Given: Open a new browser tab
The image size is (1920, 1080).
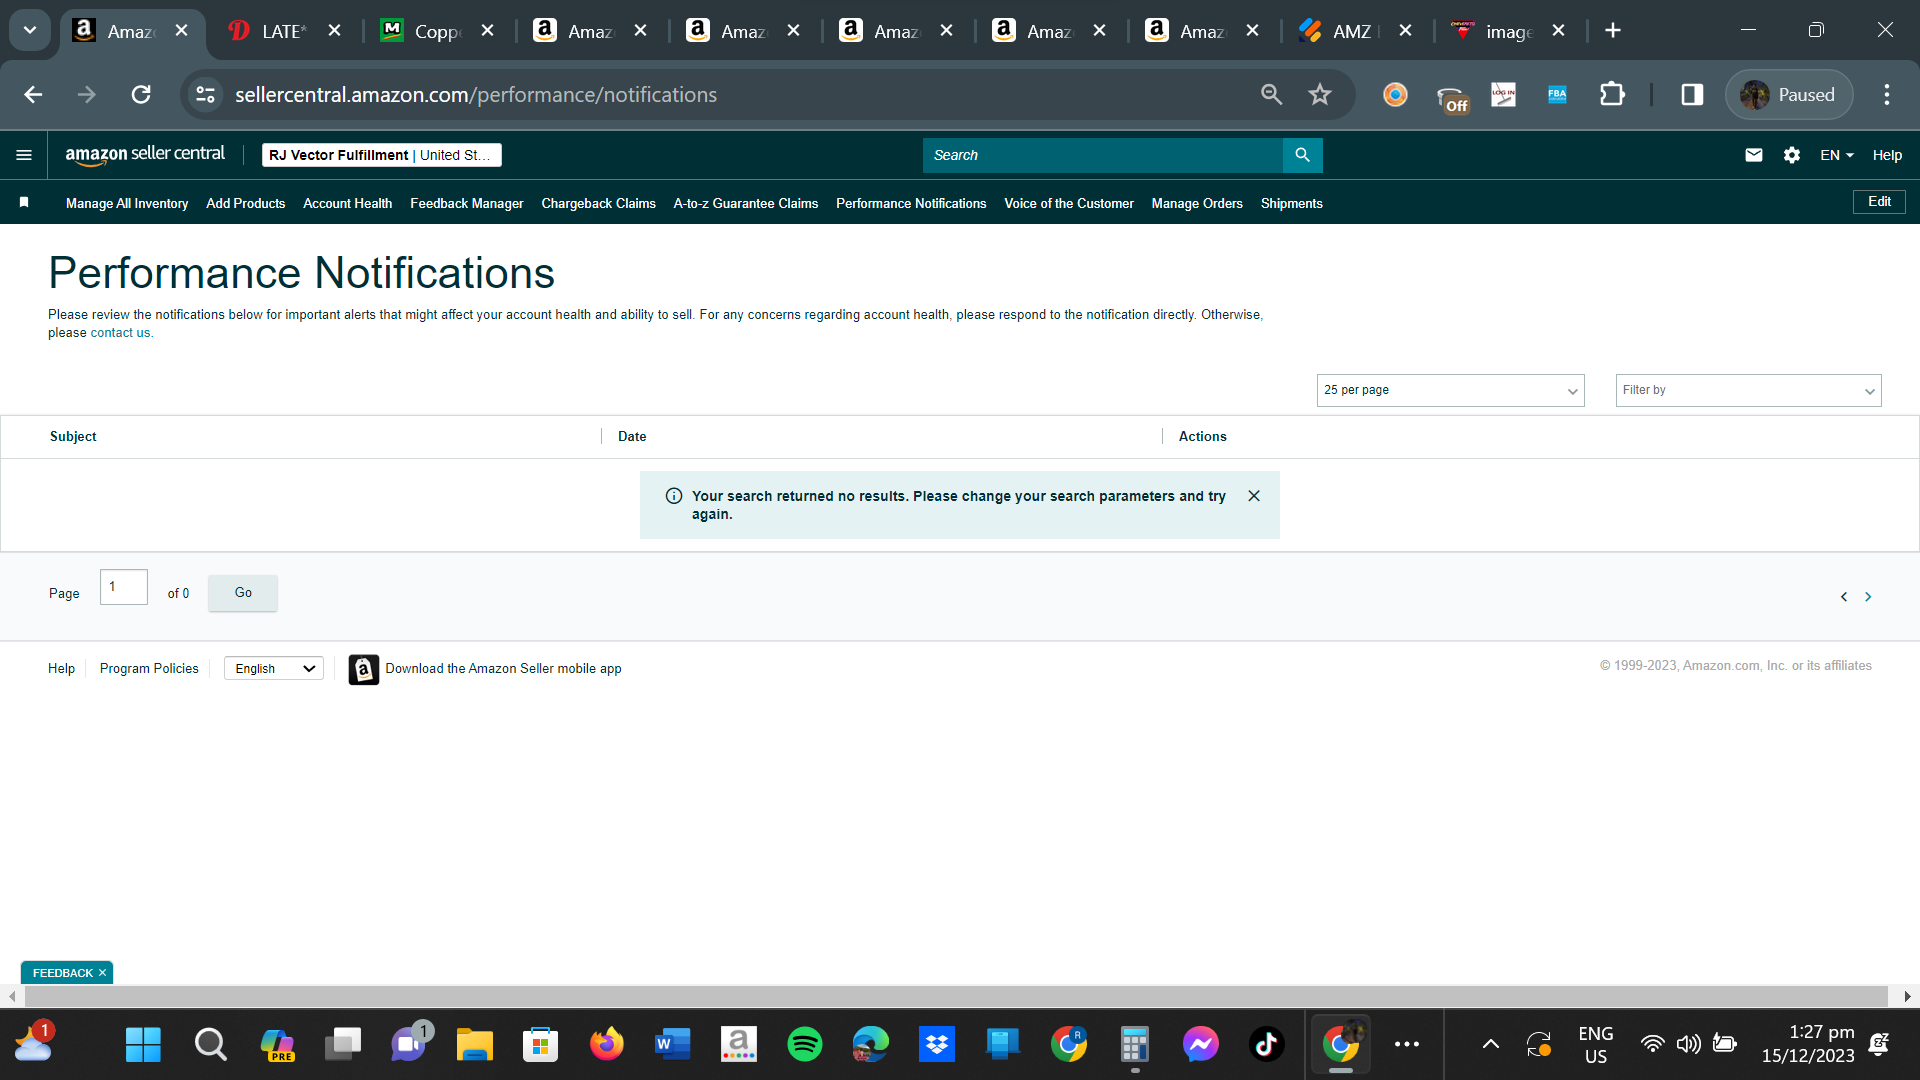Looking at the screenshot, I should [1613, 31].
